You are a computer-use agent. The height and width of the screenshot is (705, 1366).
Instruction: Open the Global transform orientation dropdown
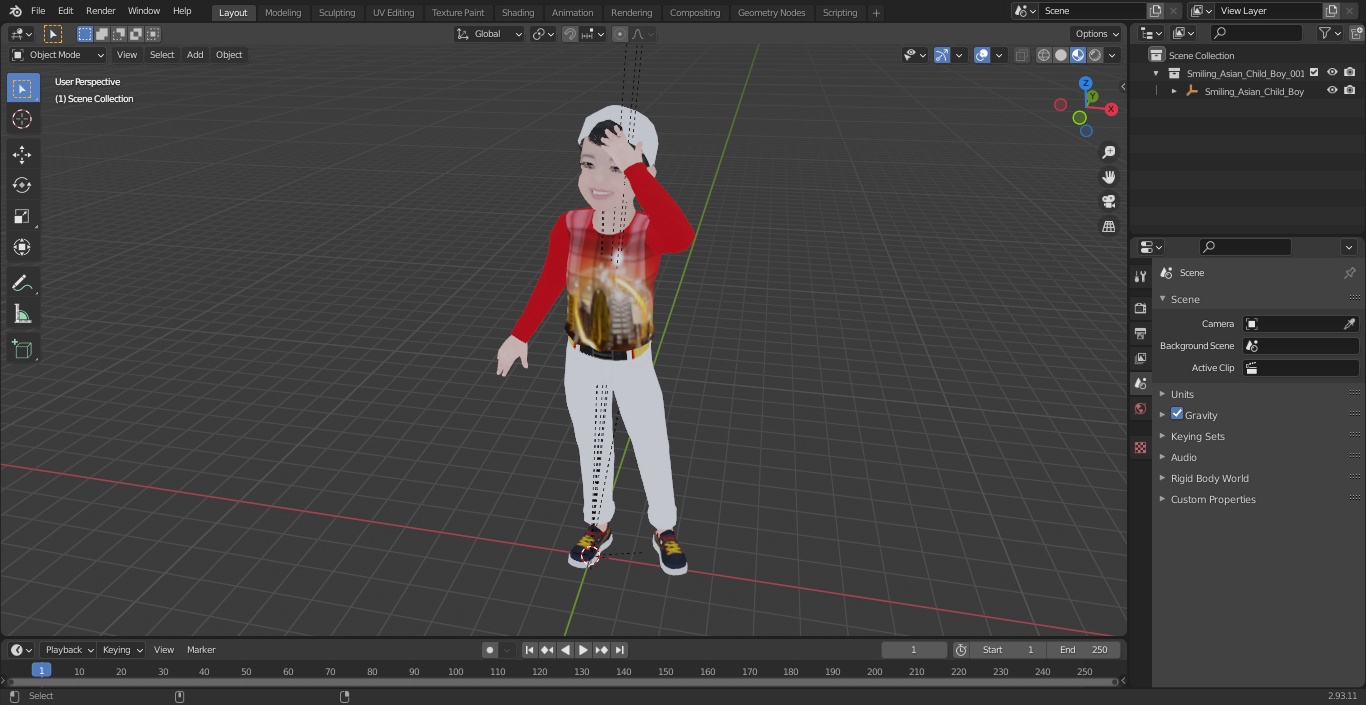490,34
